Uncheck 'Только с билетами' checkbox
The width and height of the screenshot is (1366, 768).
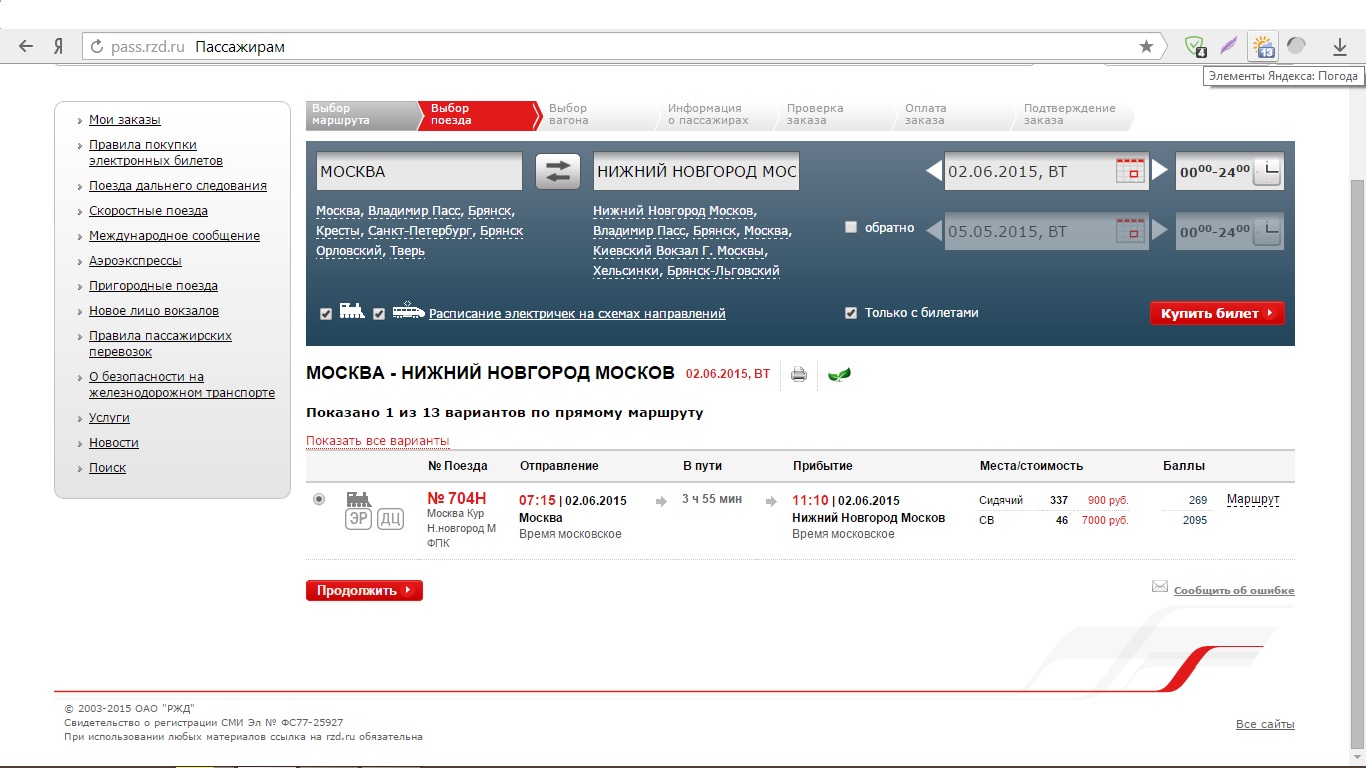click(x=851, y=313)
